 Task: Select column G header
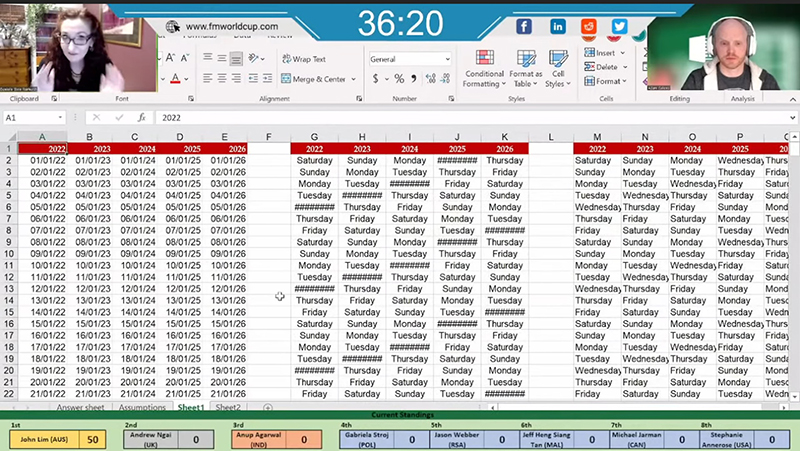(x=314, y=137)
